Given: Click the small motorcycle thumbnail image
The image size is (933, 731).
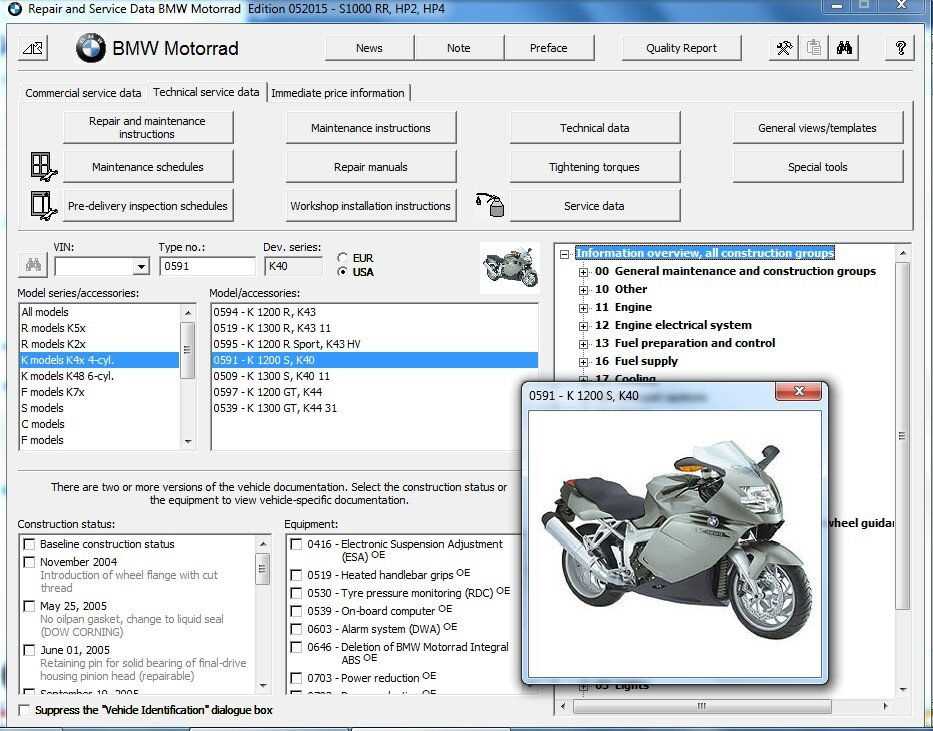Looking at the screenshot, I should coord(511,268).
